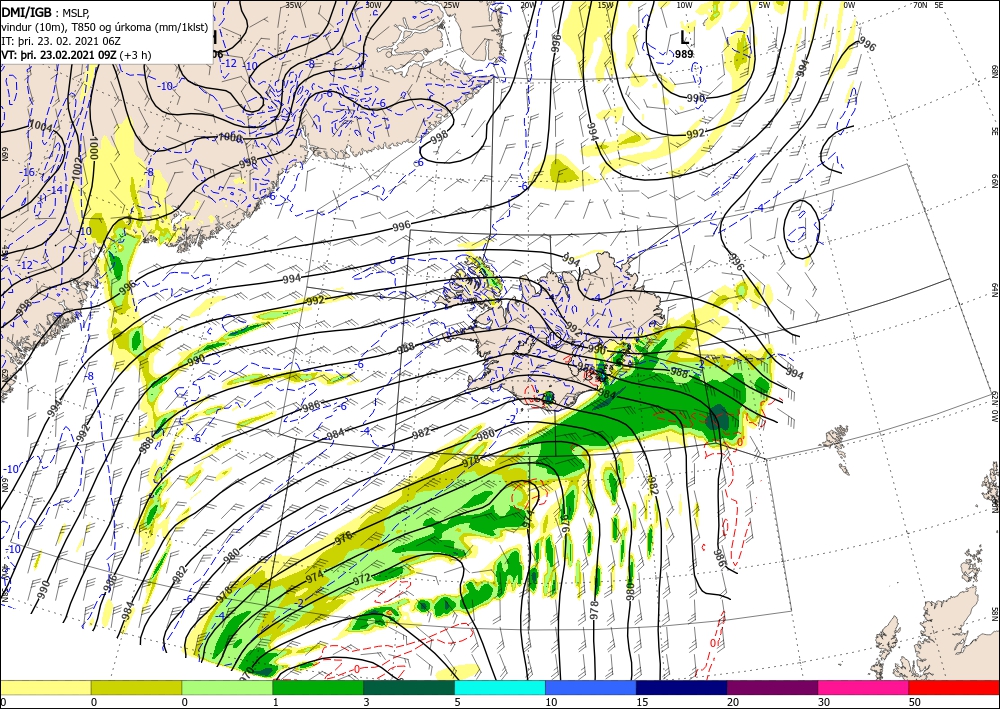Screen dimensions: 1000x709
Task: Click the '20W' longitude label
Action: (x=527, y=5)
